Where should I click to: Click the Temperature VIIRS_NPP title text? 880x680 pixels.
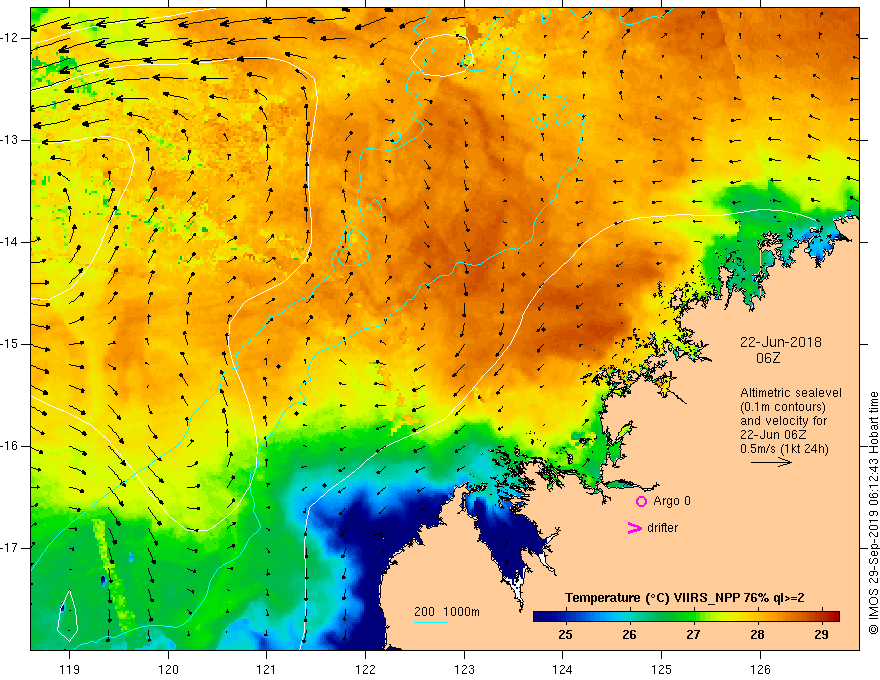(x=684, y=598)
